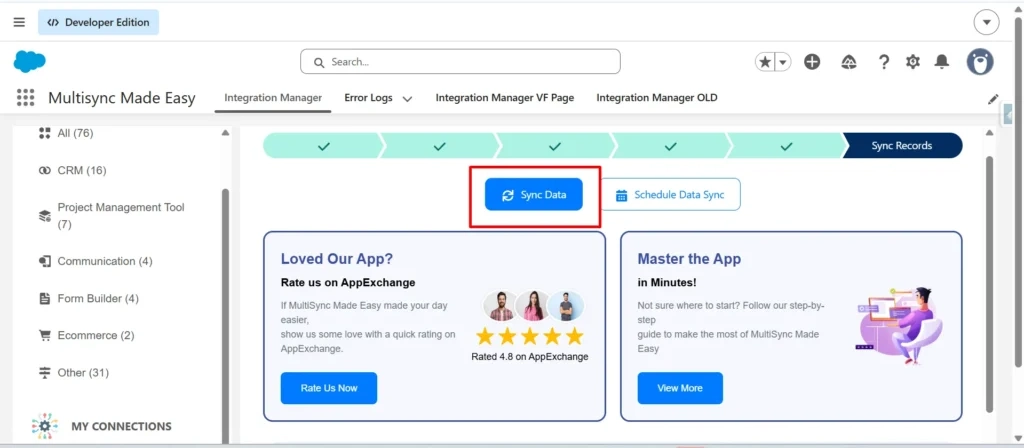1024x448 pixels.
Task: Open the App Launcher dots grid
Action: 25,98
